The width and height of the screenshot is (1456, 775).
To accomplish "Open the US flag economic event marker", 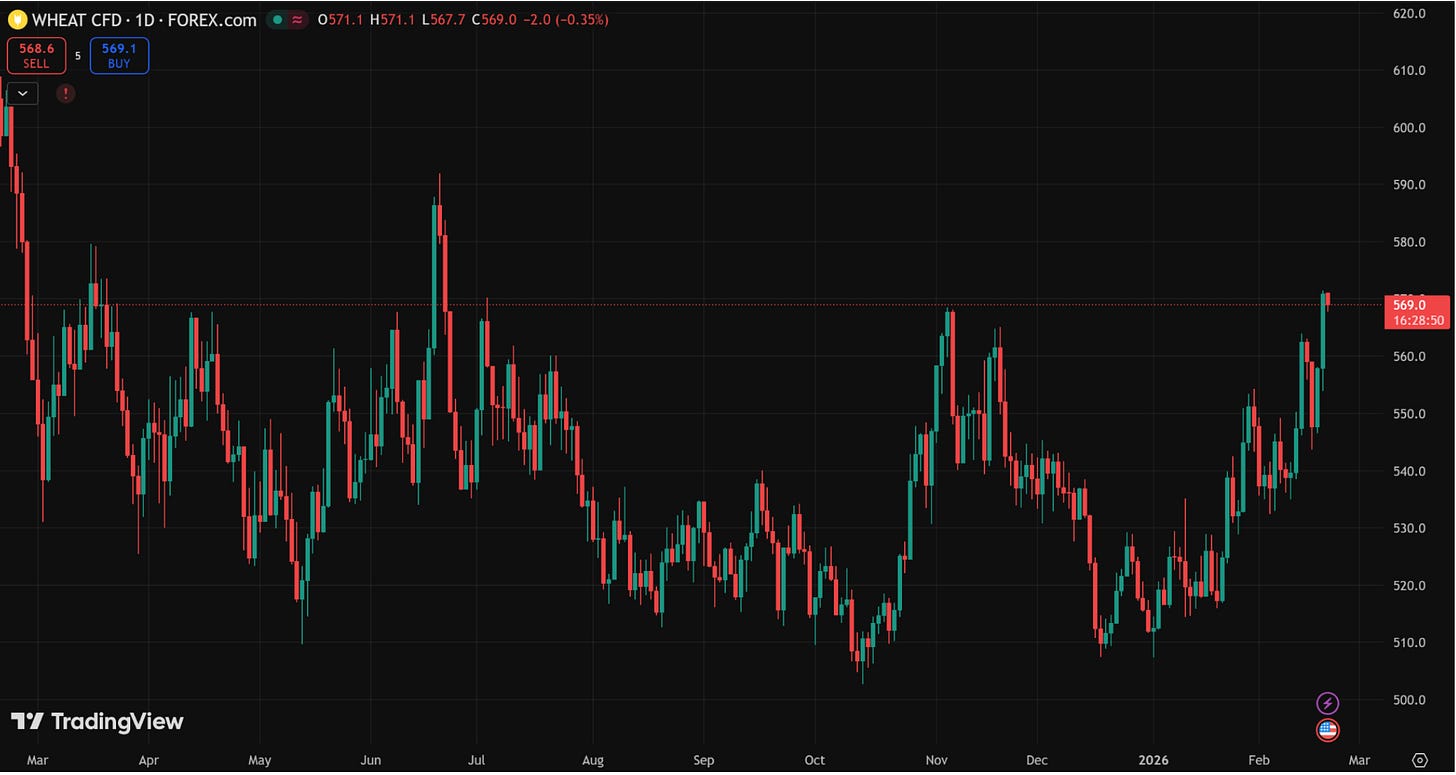I will click(1327, 730).
